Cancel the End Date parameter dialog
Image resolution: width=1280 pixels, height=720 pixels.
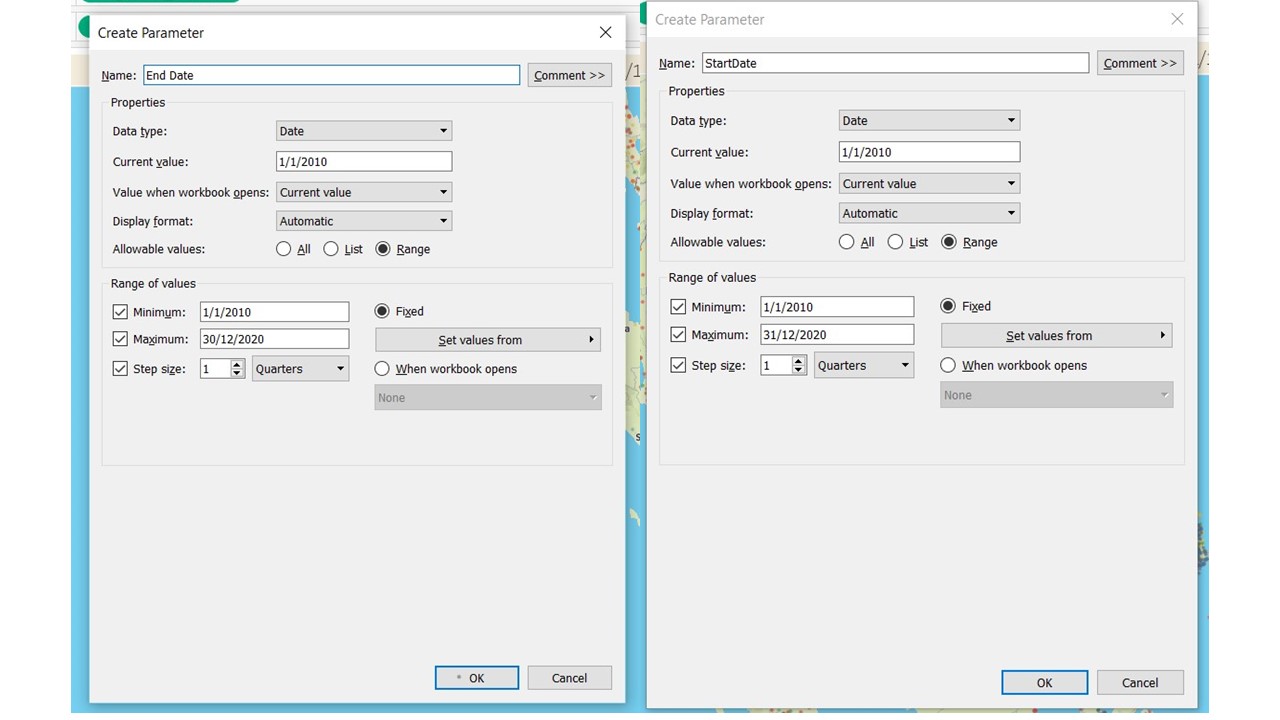point(569,678)
